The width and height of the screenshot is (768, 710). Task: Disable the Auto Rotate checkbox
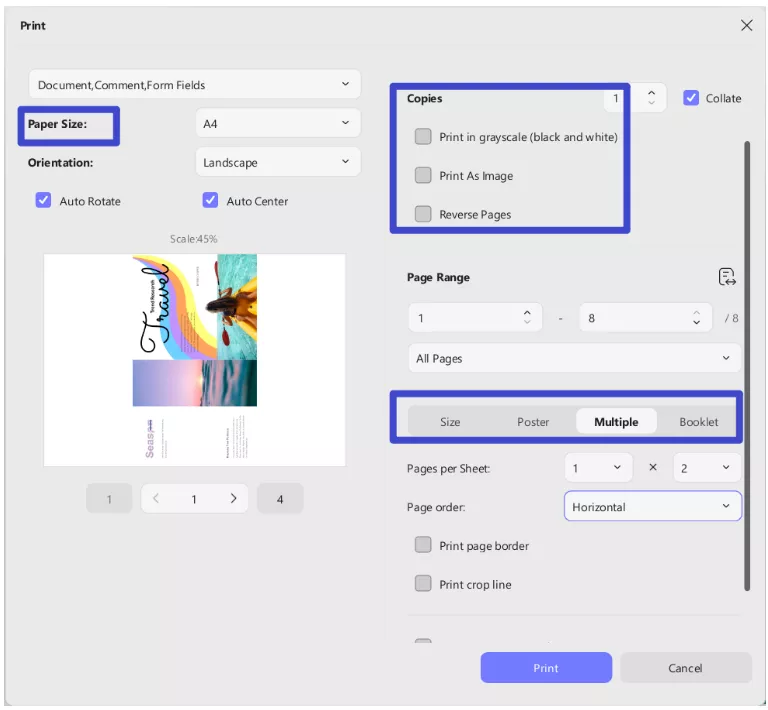(x=44, y=201)
